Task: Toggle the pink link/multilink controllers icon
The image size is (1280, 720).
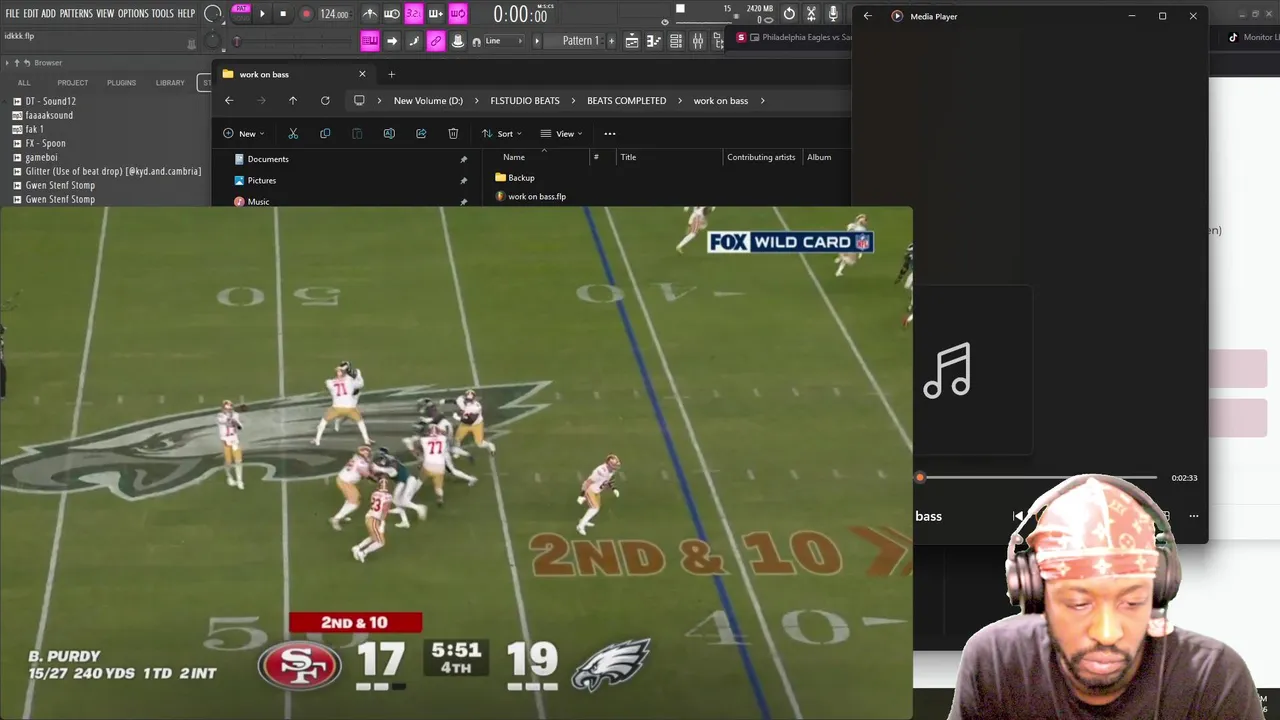Action: click(436, 41)
